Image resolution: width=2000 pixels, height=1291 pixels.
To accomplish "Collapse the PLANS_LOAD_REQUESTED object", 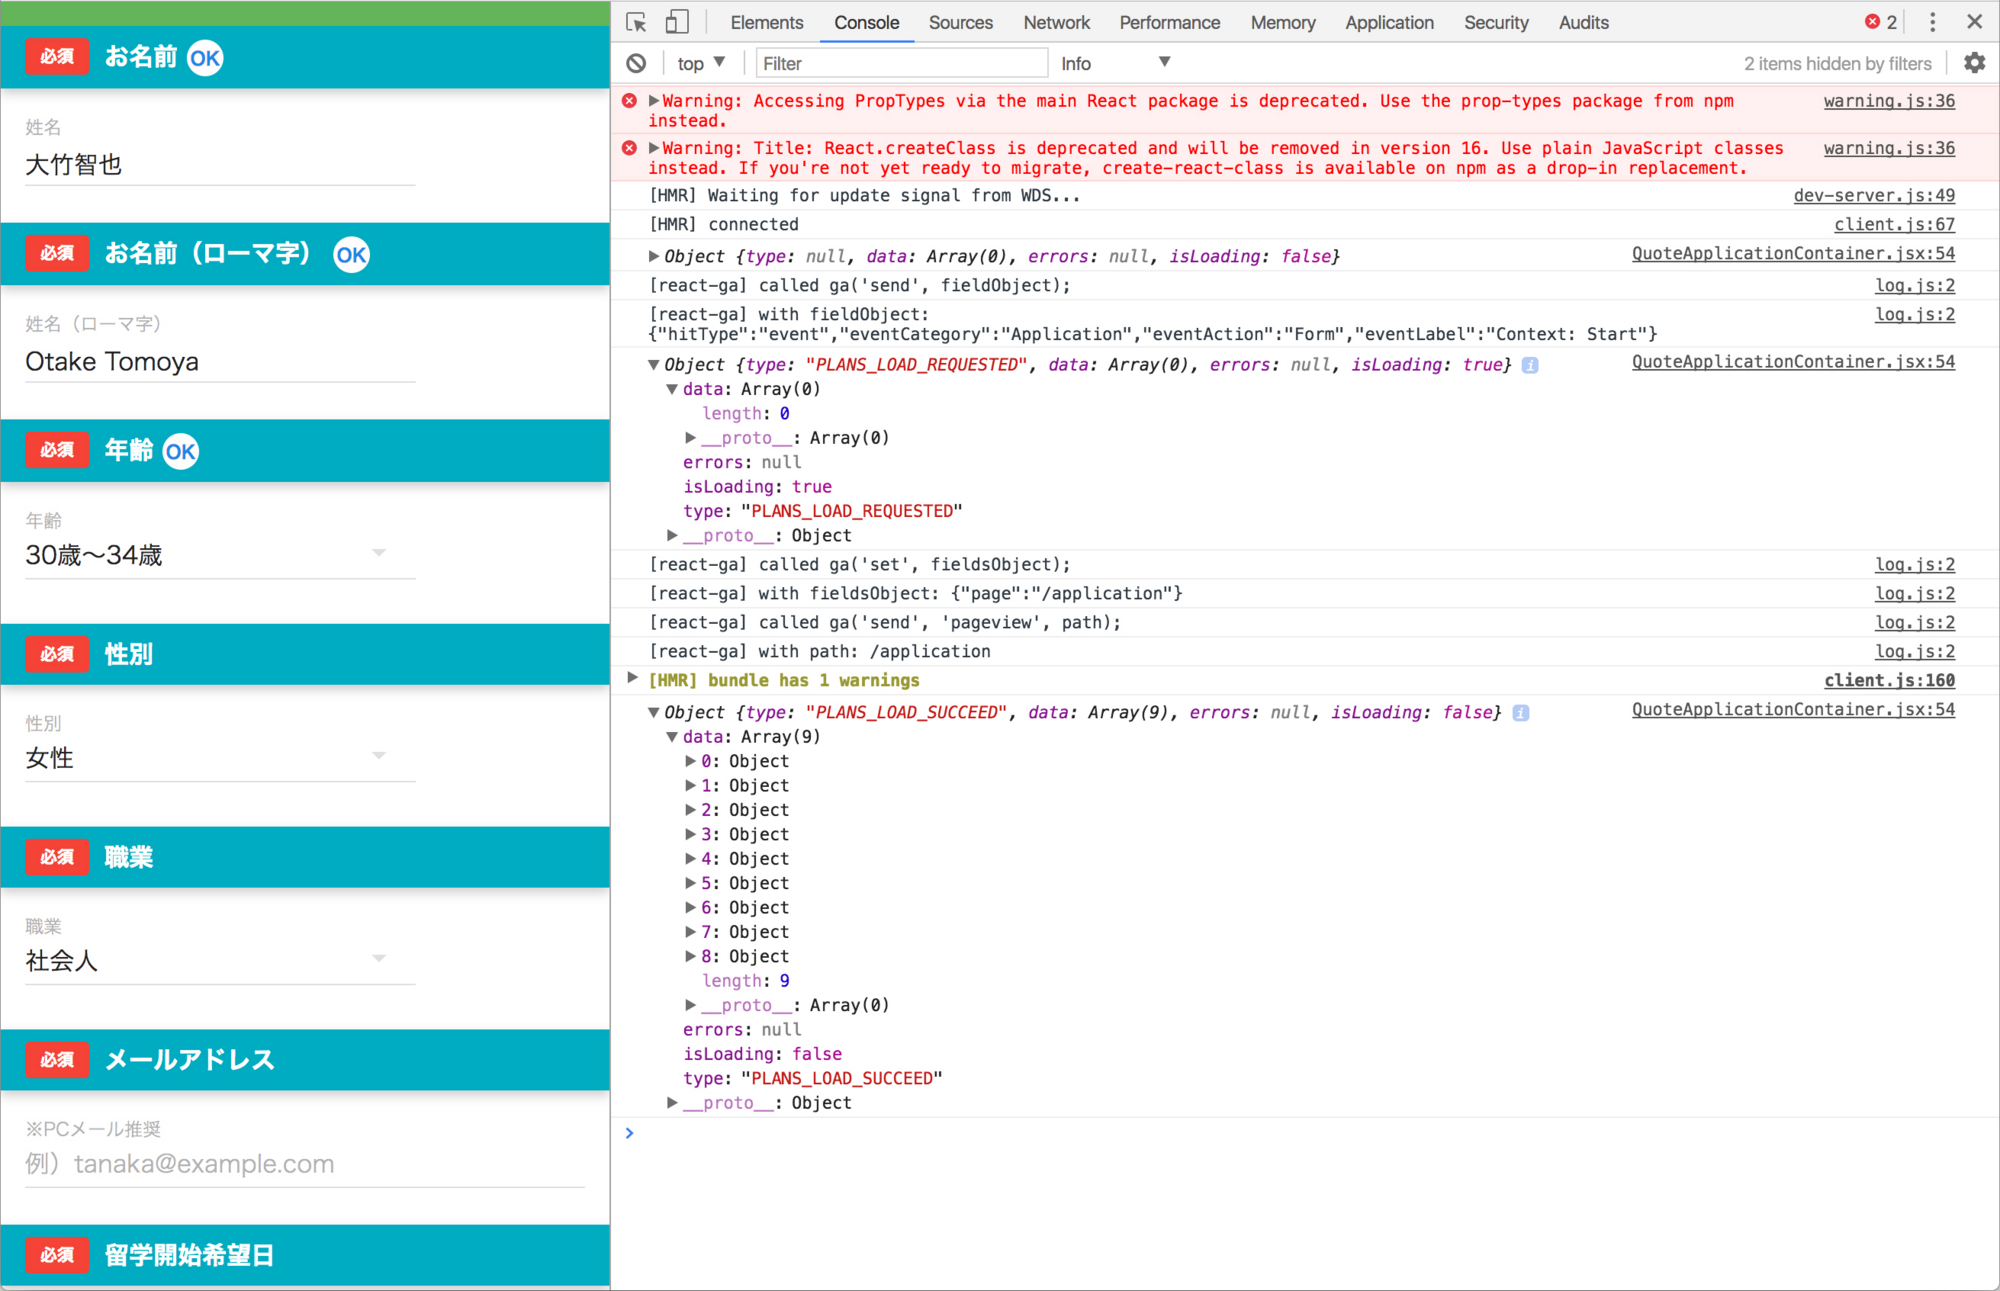I will [654, 365].
